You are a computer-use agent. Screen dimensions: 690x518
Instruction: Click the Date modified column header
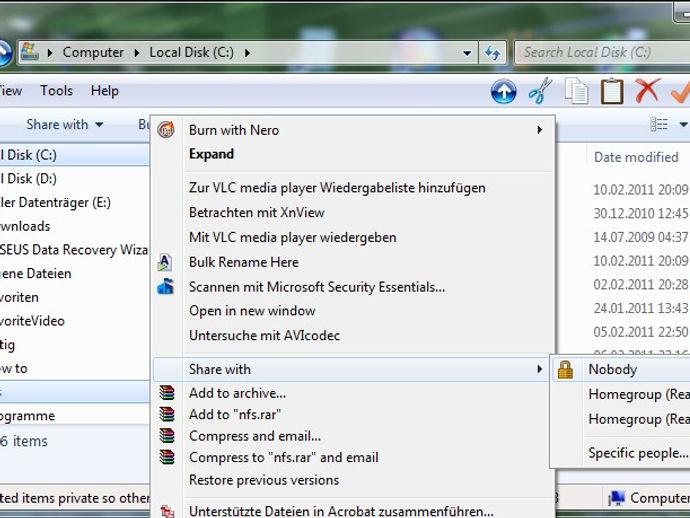click(638, 157)
